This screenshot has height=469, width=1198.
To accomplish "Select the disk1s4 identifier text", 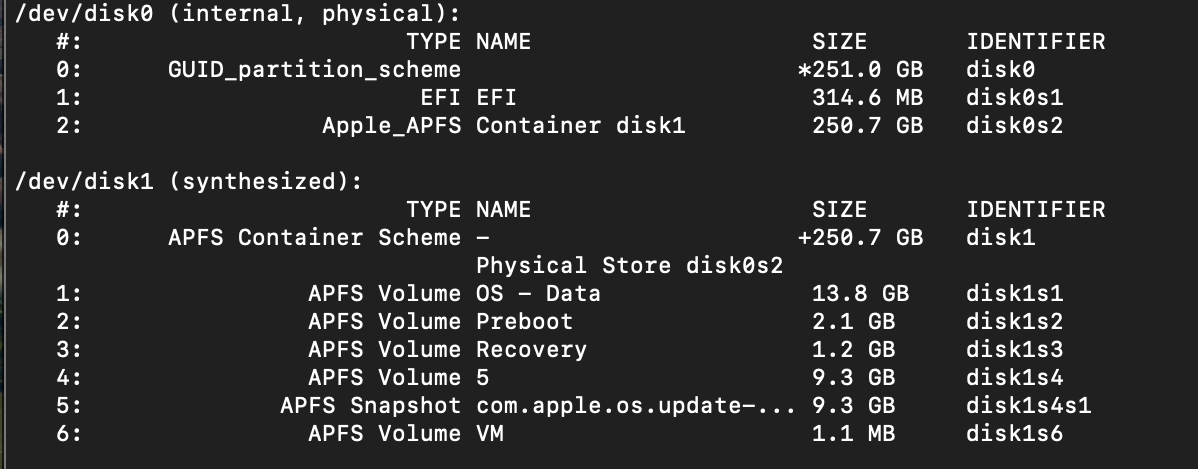I will [1015, 378].
